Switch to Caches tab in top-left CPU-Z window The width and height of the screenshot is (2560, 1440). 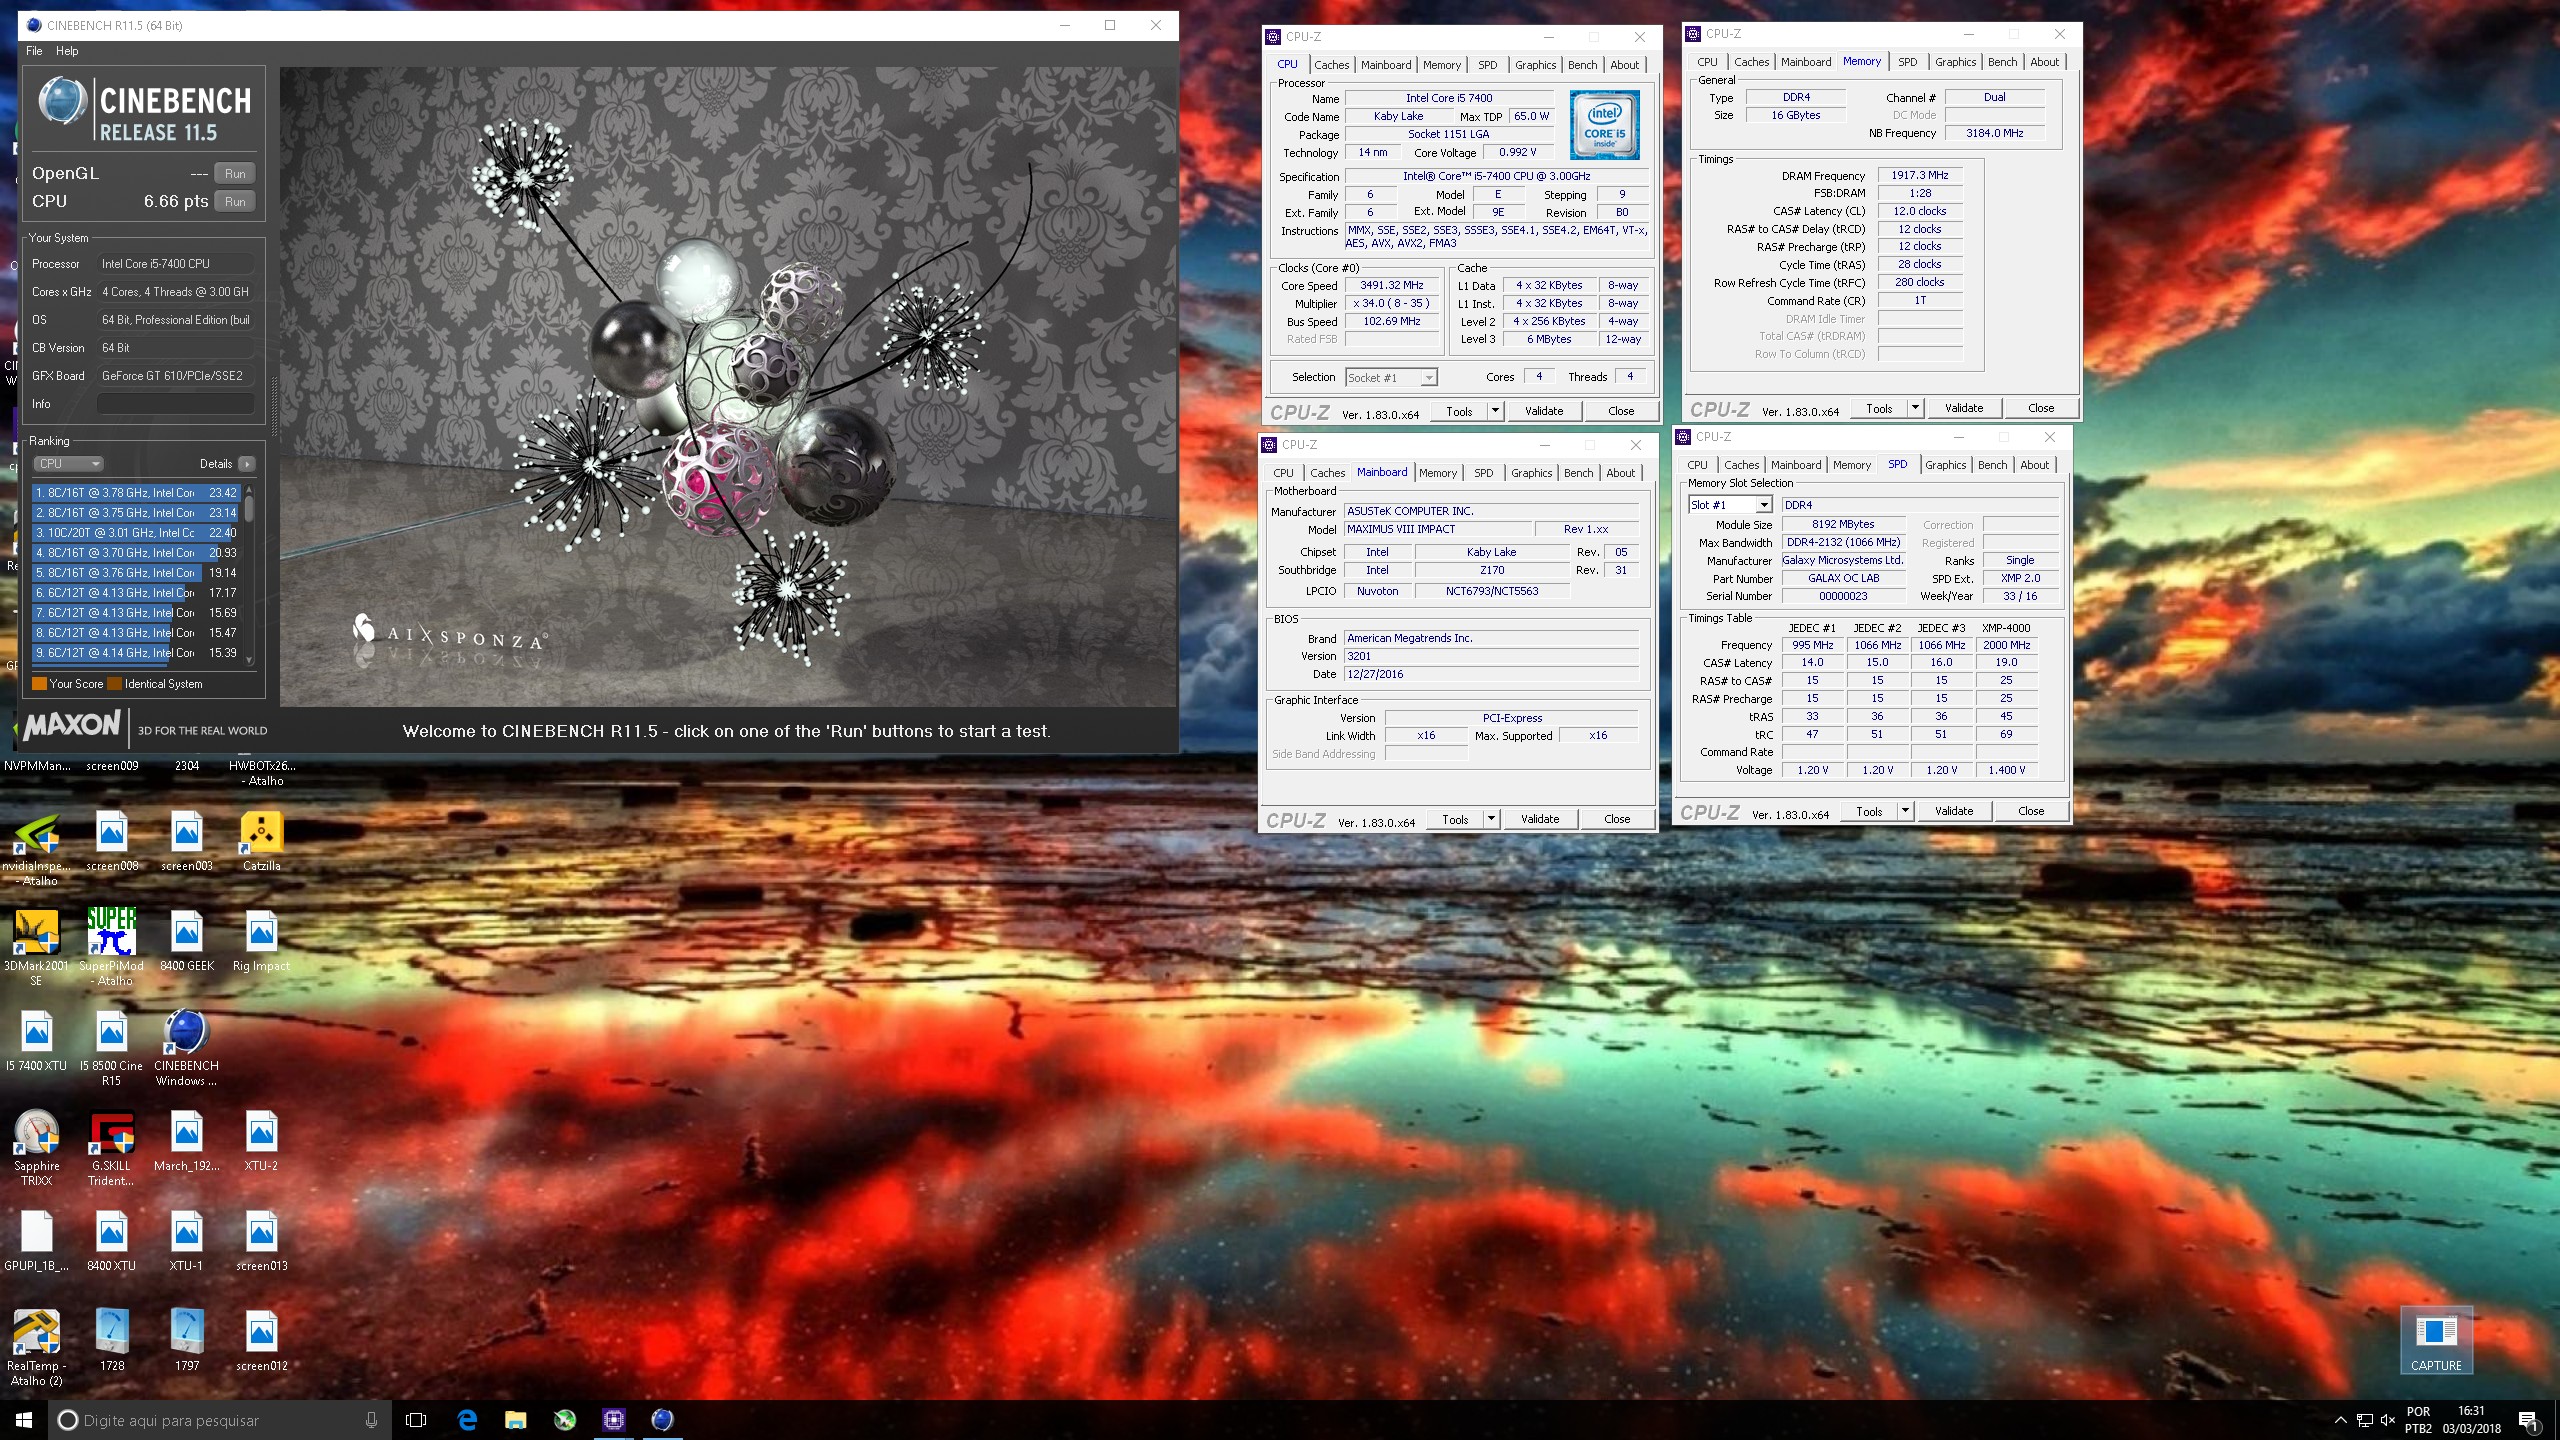[x=1331, y=65]
